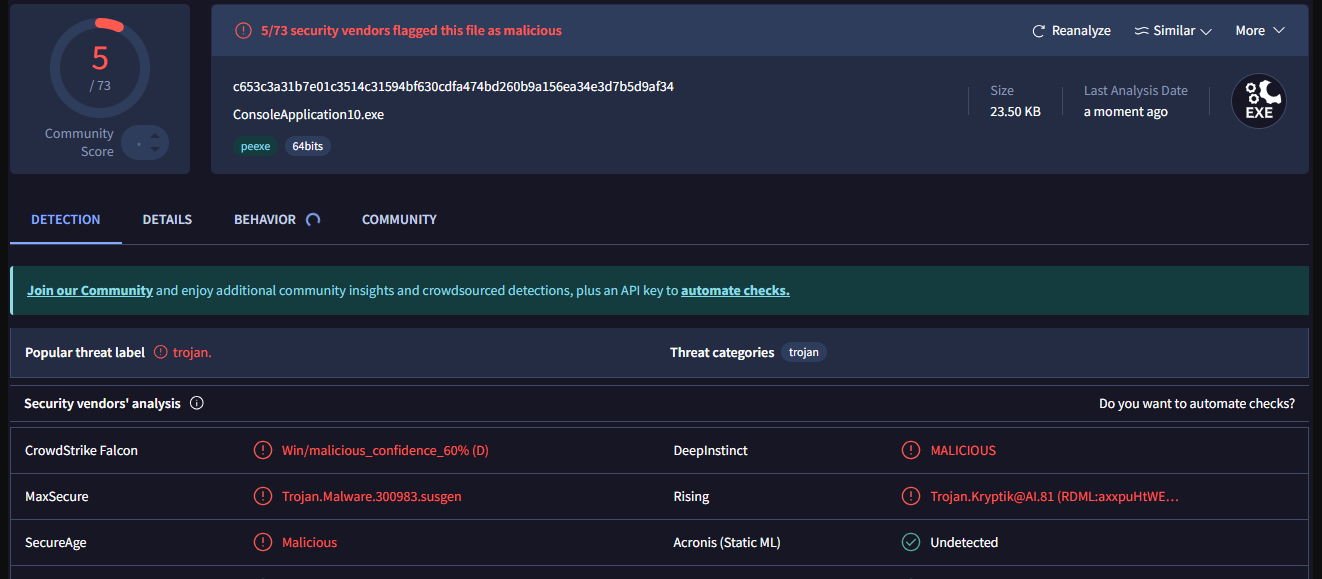Click the Reanalyze refresh icon
The width and height of the screenshot is (1322, 579).
[x=1039, y=31]
